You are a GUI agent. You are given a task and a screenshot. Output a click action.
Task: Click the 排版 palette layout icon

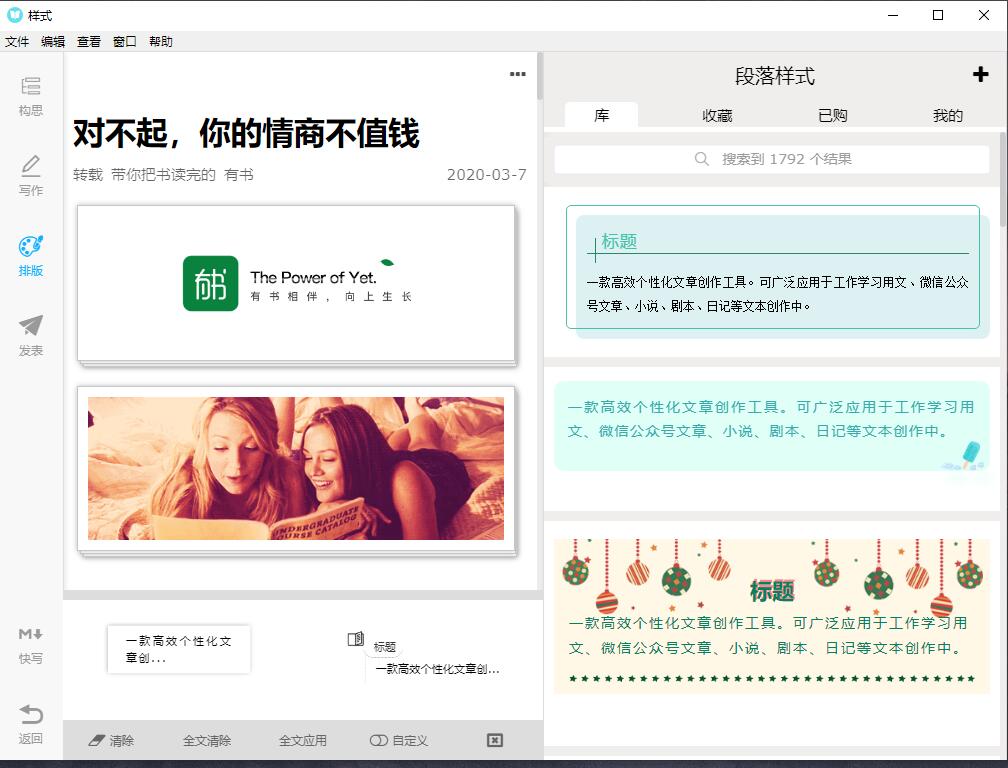tap(31, 247)
